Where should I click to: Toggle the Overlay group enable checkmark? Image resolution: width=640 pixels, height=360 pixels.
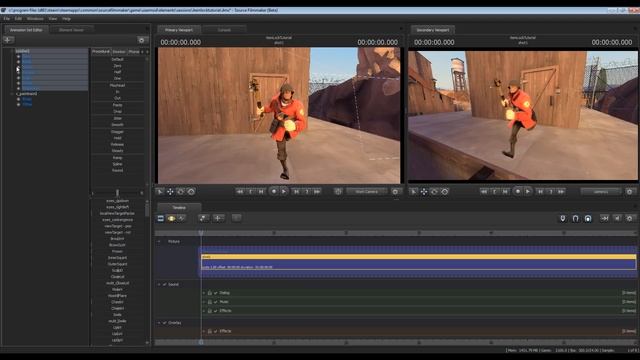coord(165,323)
